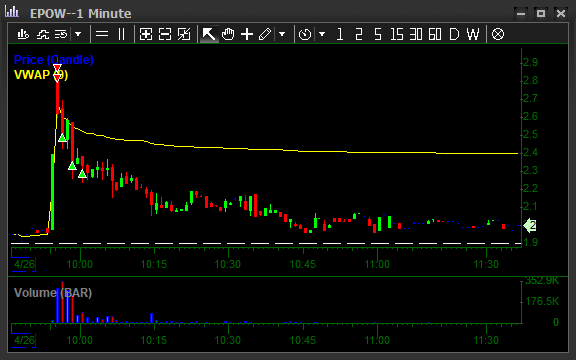Click the 352.9K volume axis label
576x360 pixels.
coord(542,281)
